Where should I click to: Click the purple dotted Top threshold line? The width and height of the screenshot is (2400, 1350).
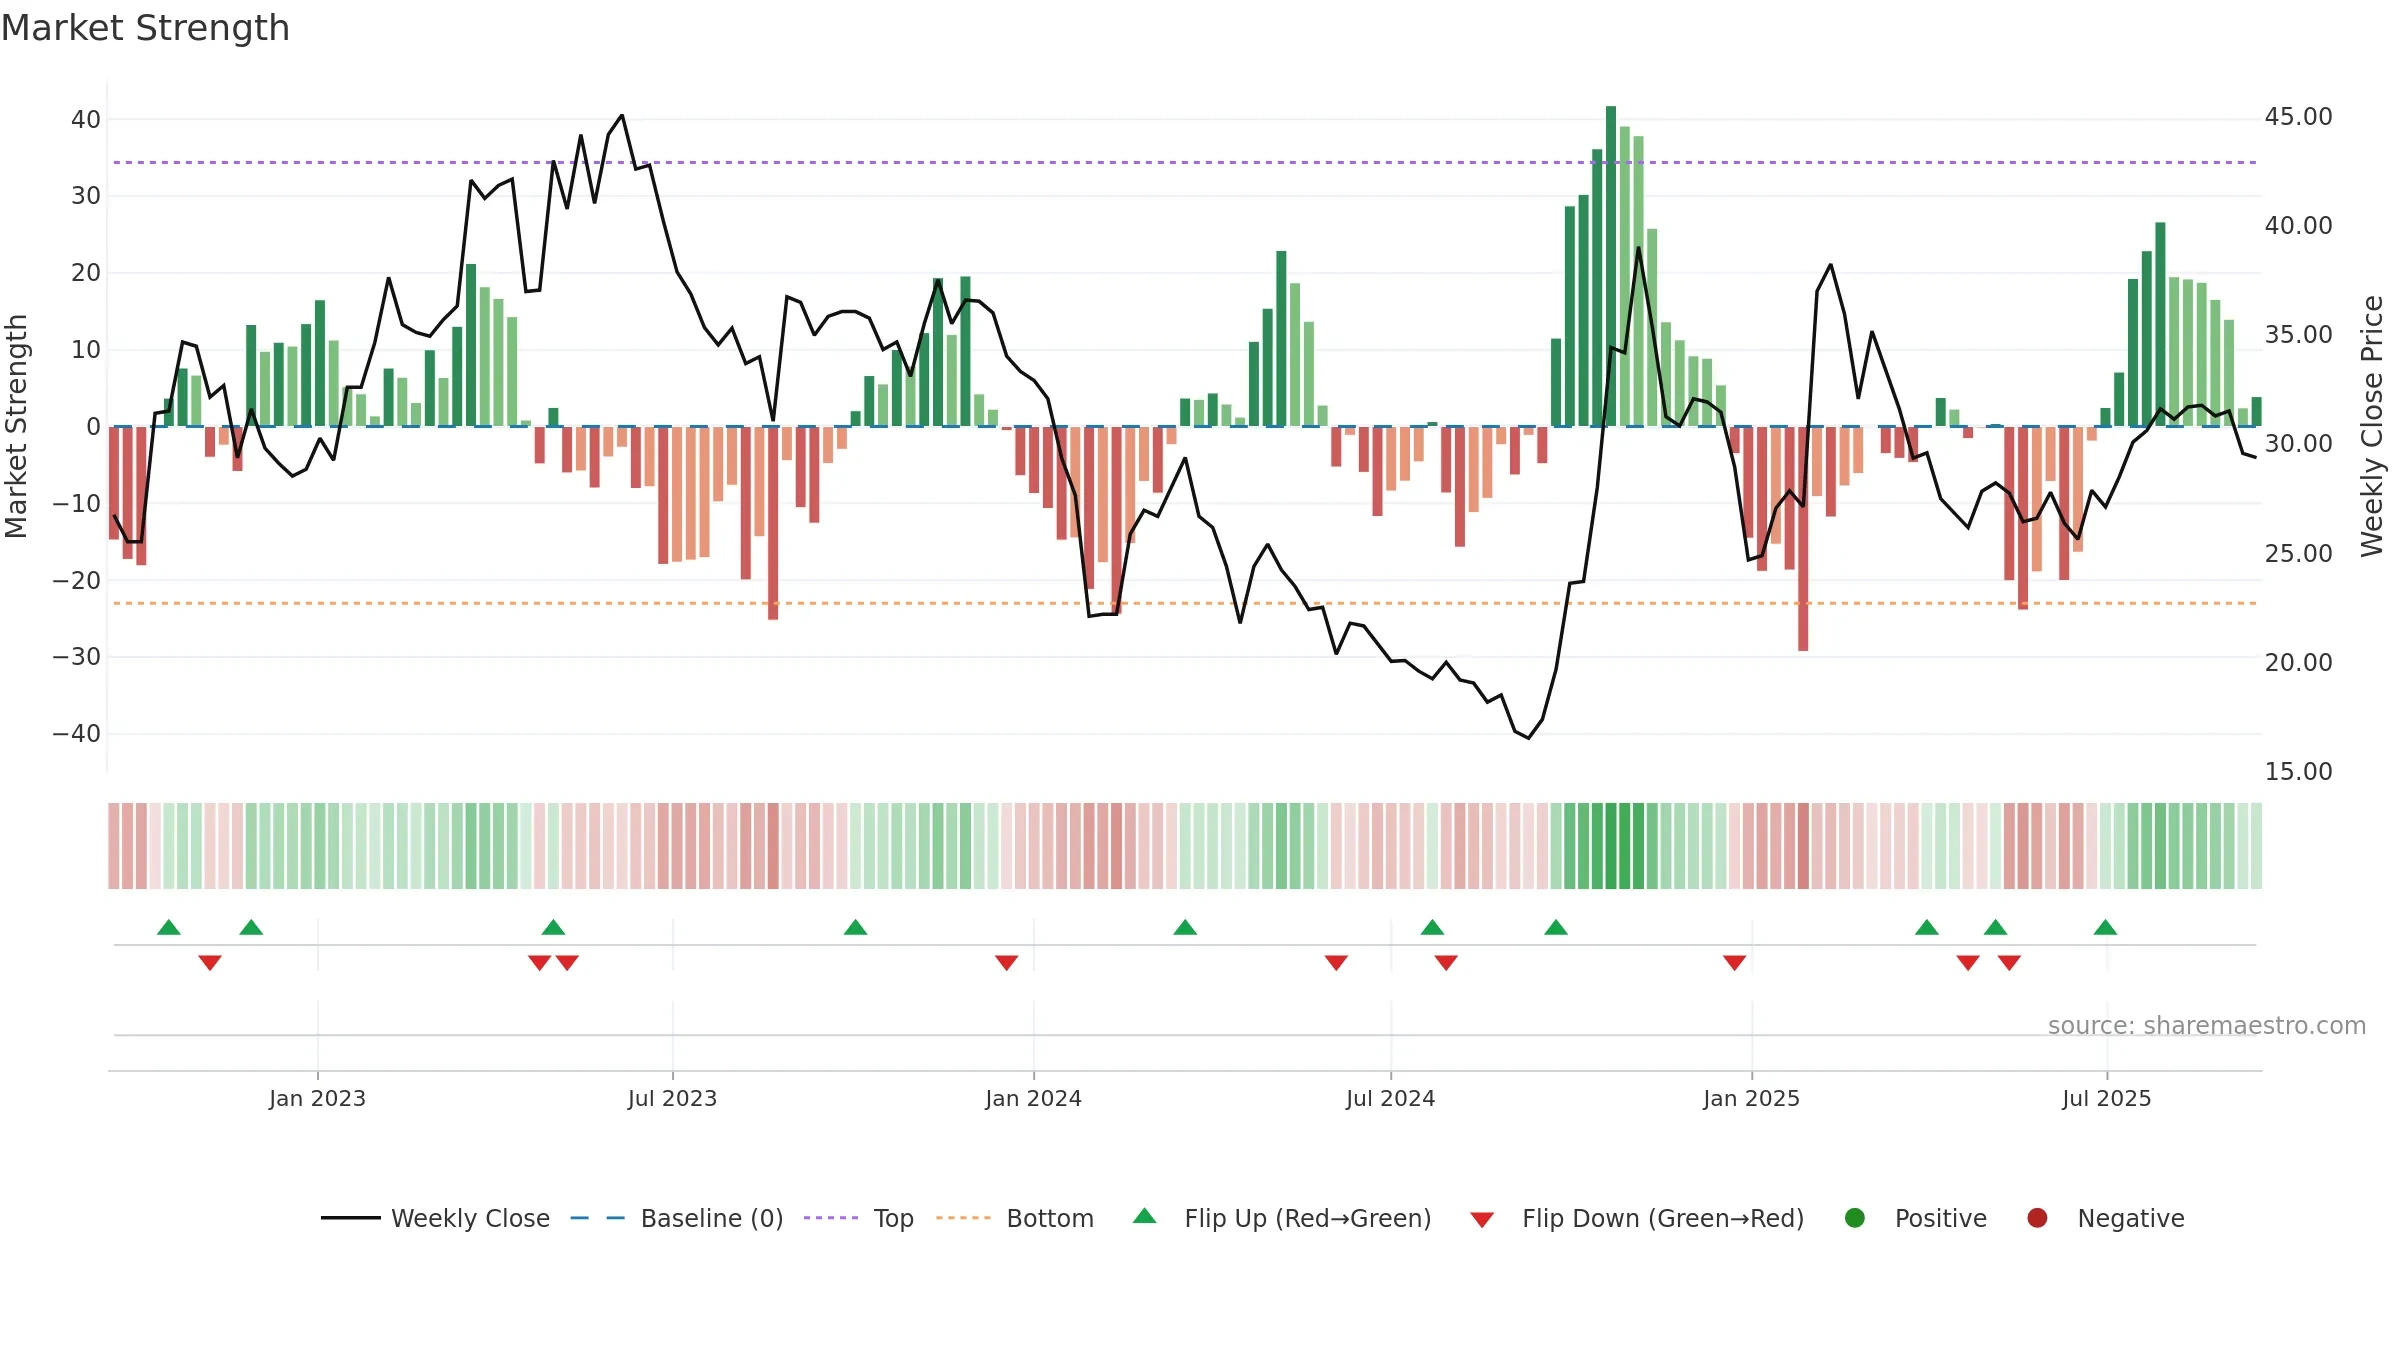(1185, 162)
